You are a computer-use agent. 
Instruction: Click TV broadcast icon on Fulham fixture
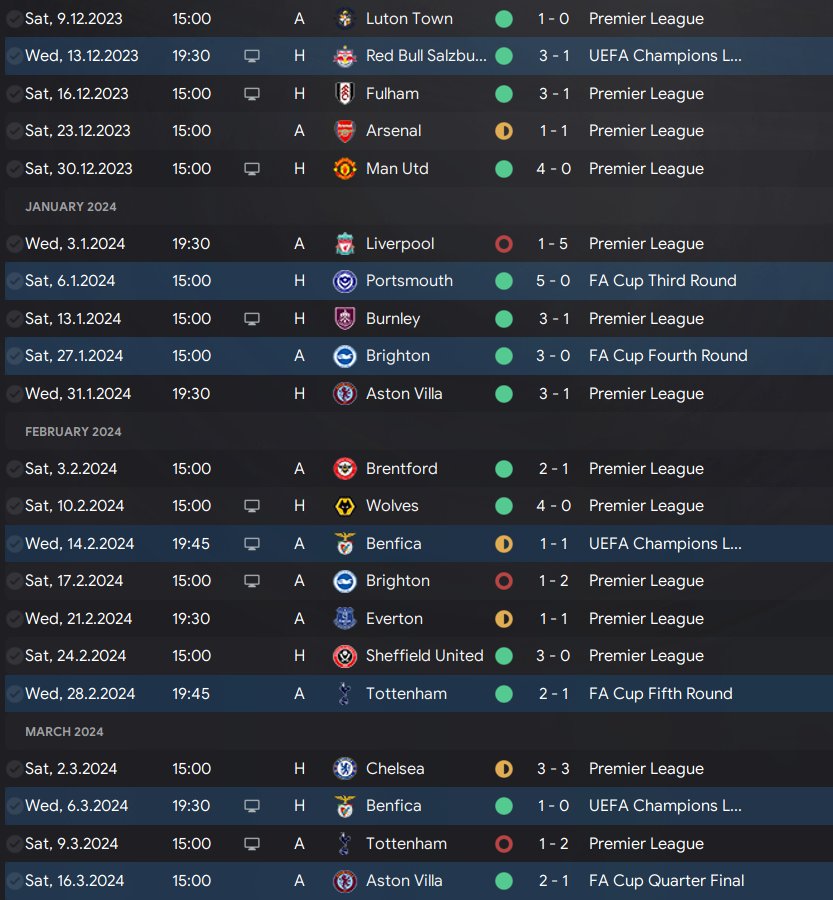252,94
